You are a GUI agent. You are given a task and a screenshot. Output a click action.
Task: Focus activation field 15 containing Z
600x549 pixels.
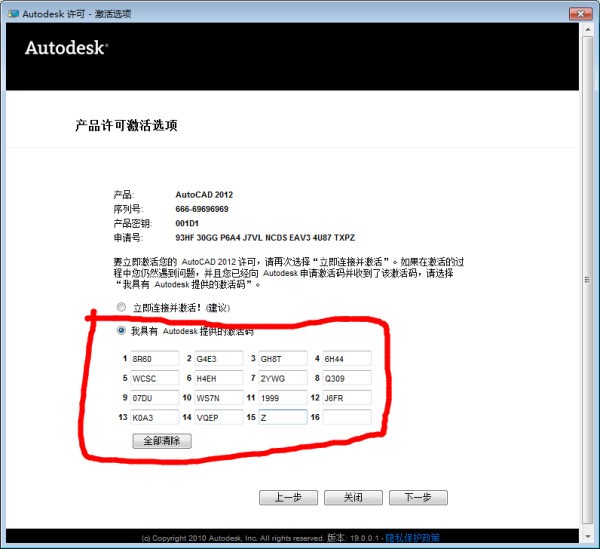[x=282, y=417]
